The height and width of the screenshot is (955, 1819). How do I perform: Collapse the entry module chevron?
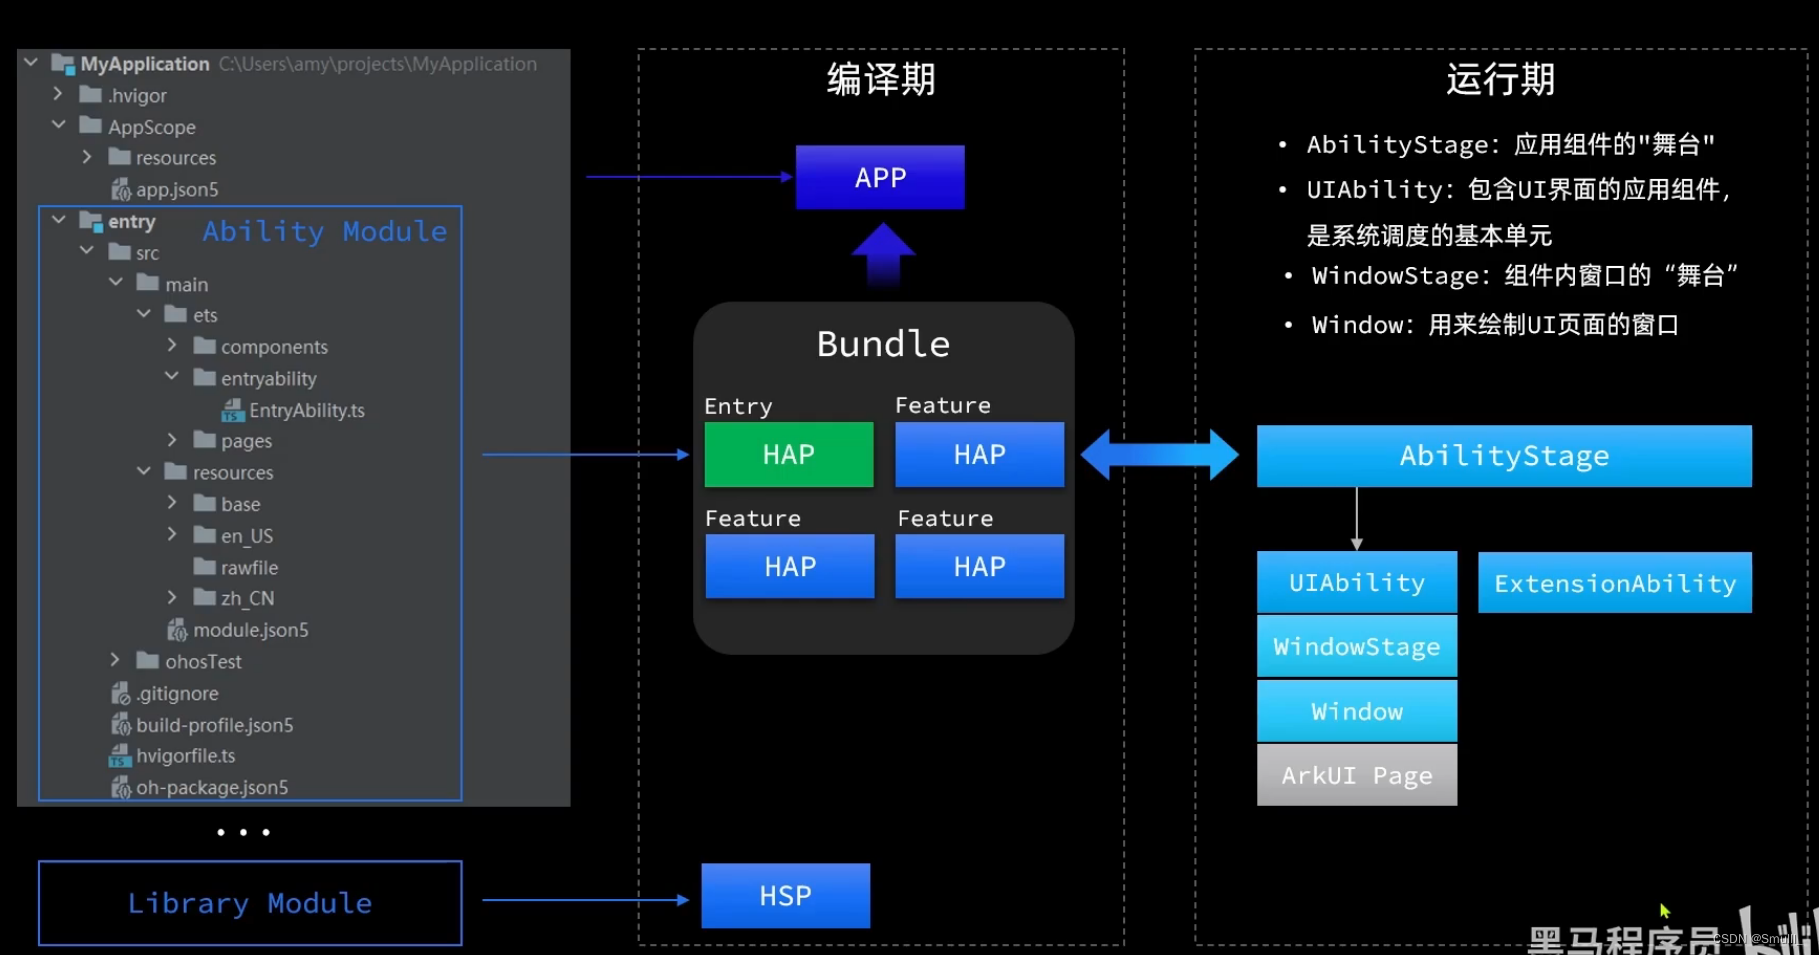58,220
